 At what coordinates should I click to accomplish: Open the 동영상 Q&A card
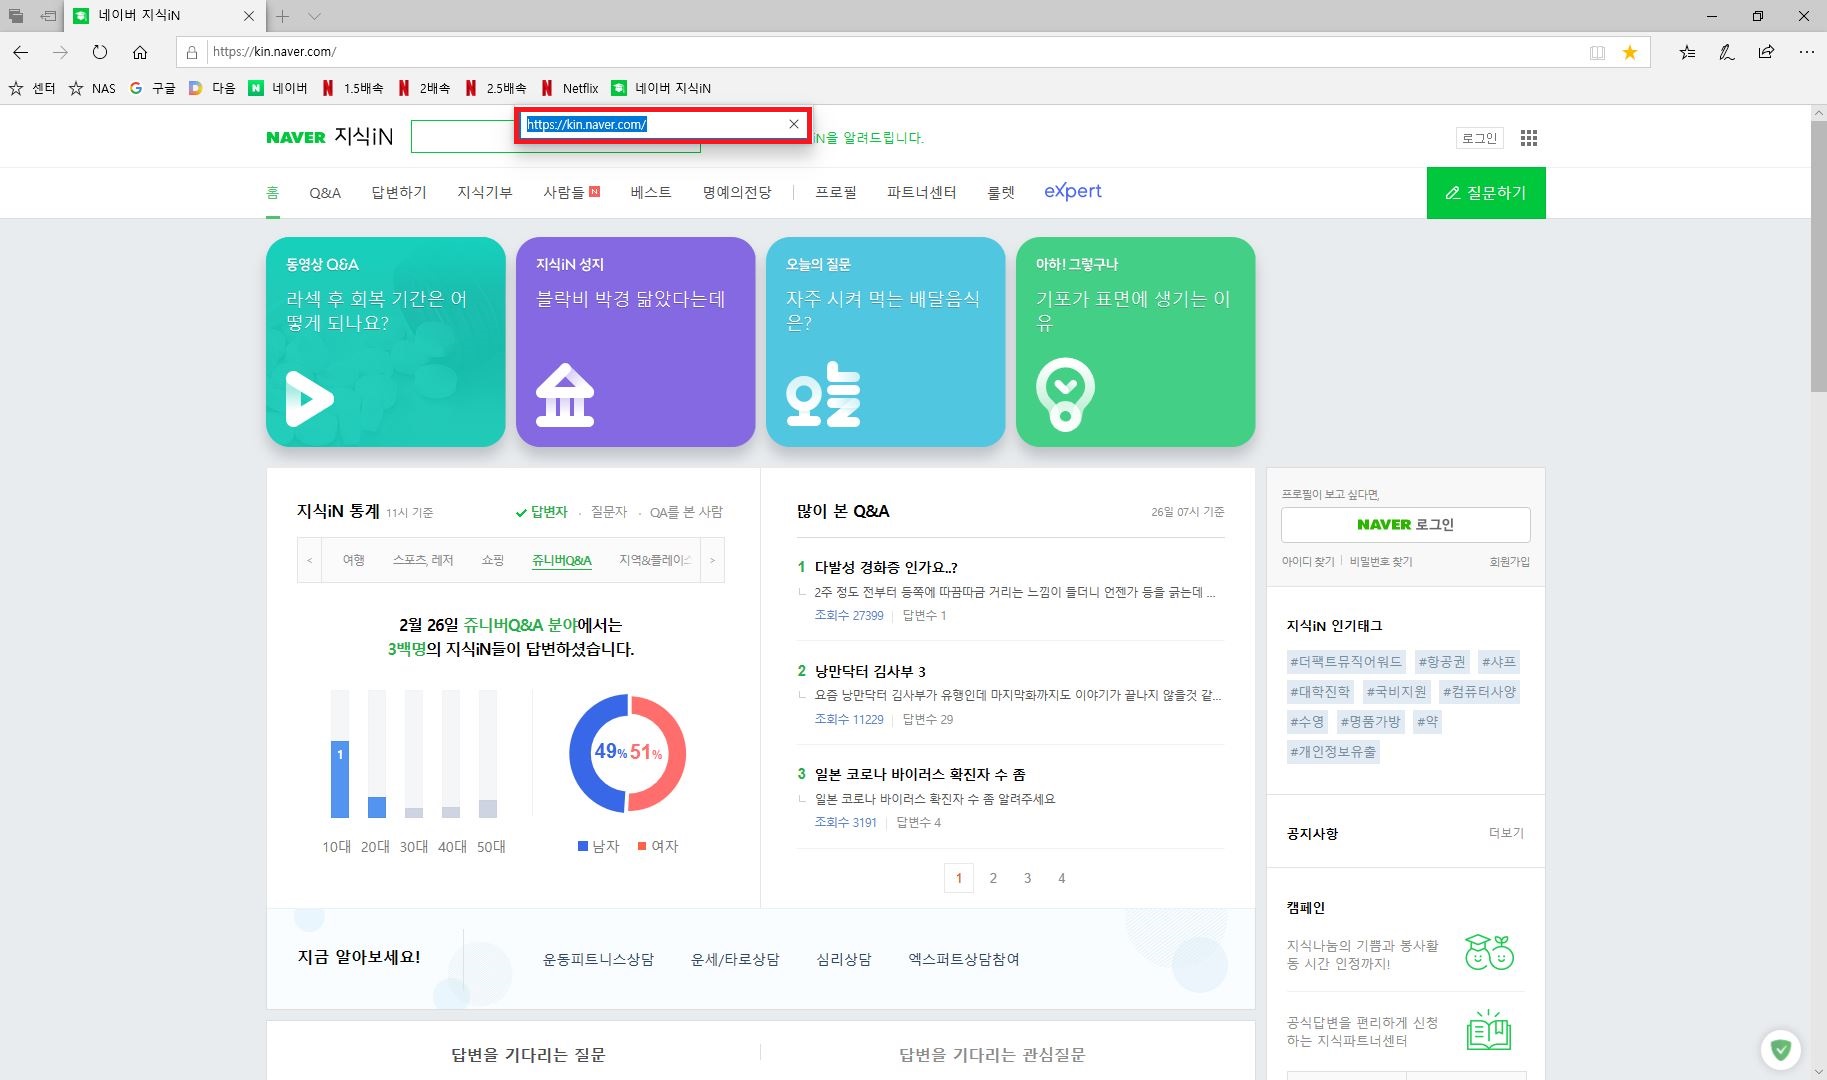[x=386, y=342]
